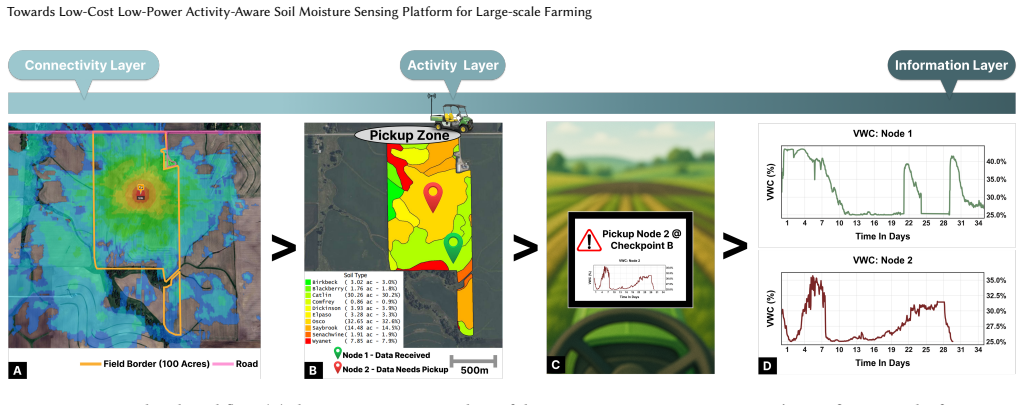The height and width of the screenshot is (405, 1022).
Task: Click the green pin in Node 1 legend
Action: click(x=337, y=354)
